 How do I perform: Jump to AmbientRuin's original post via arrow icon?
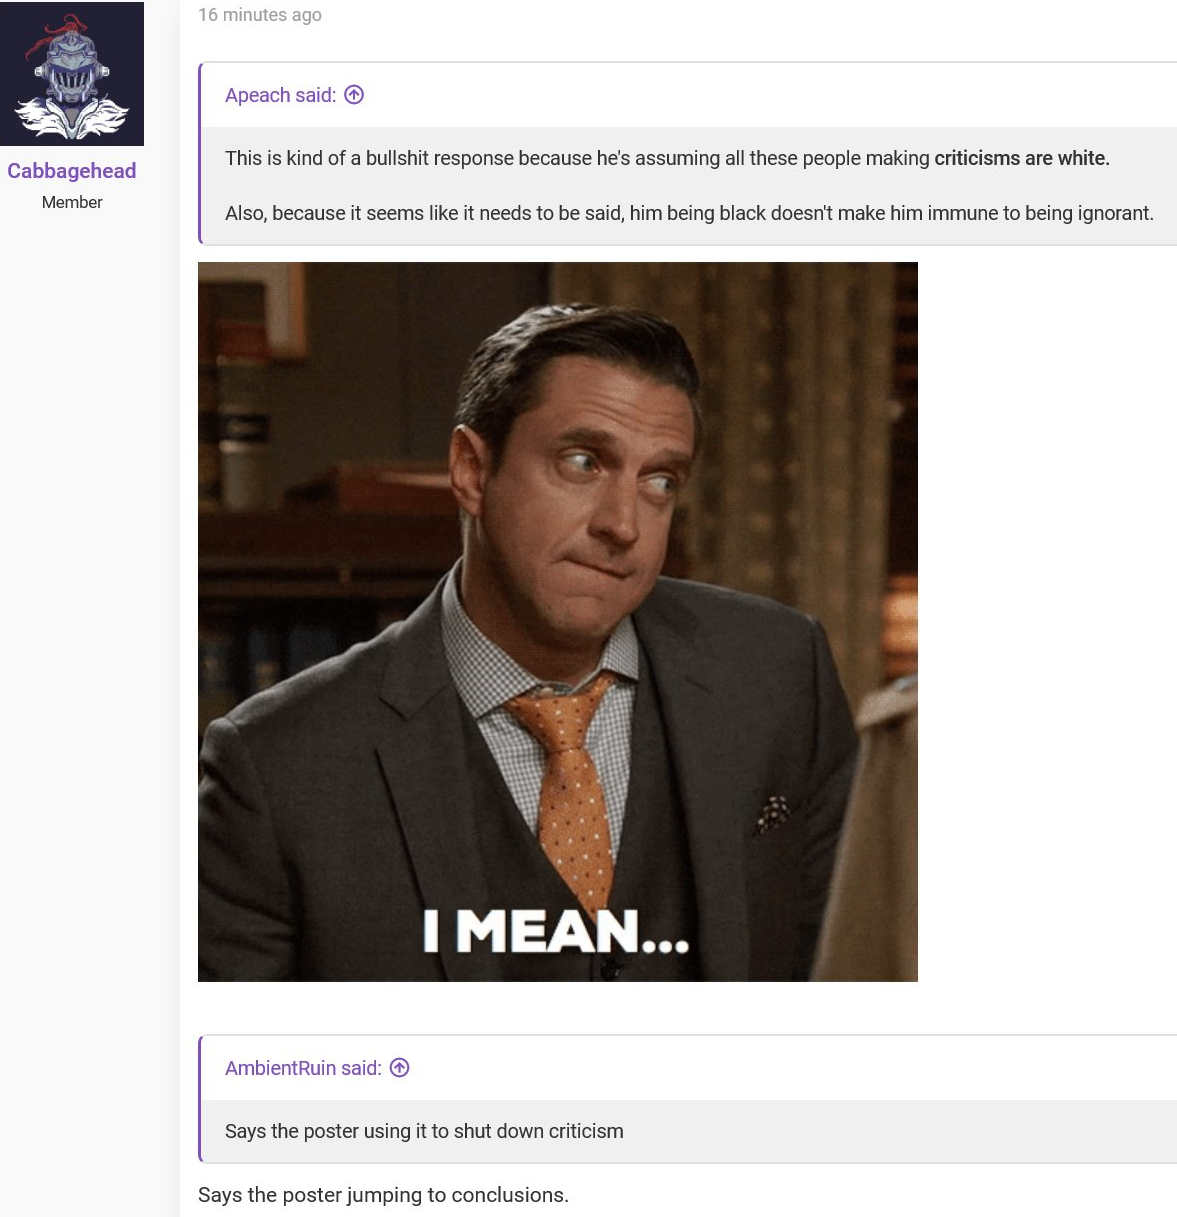(400, 1068)
